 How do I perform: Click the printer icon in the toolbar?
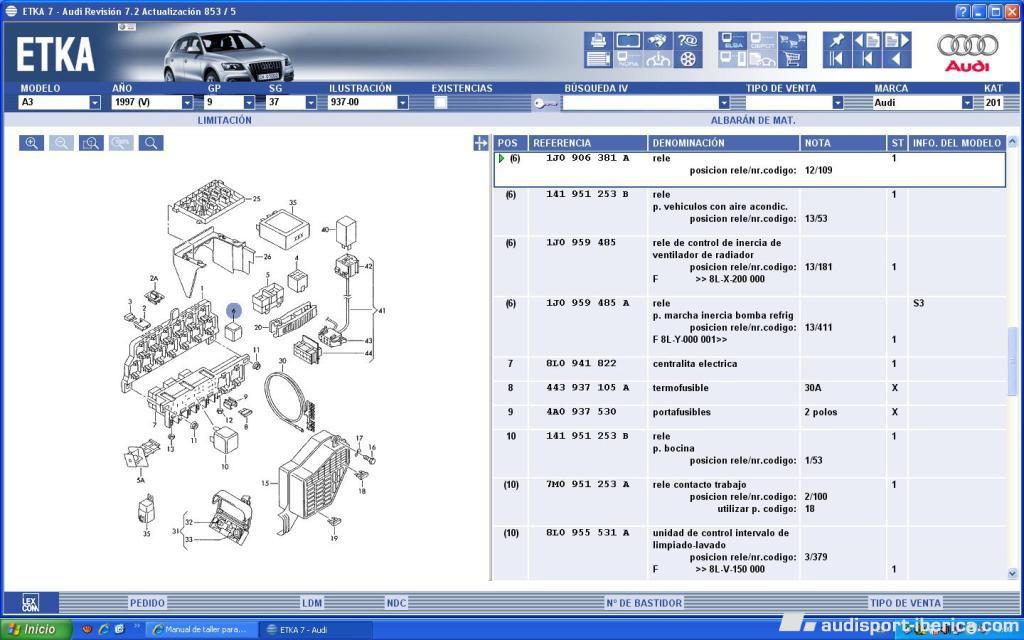[x=598, y=40]
